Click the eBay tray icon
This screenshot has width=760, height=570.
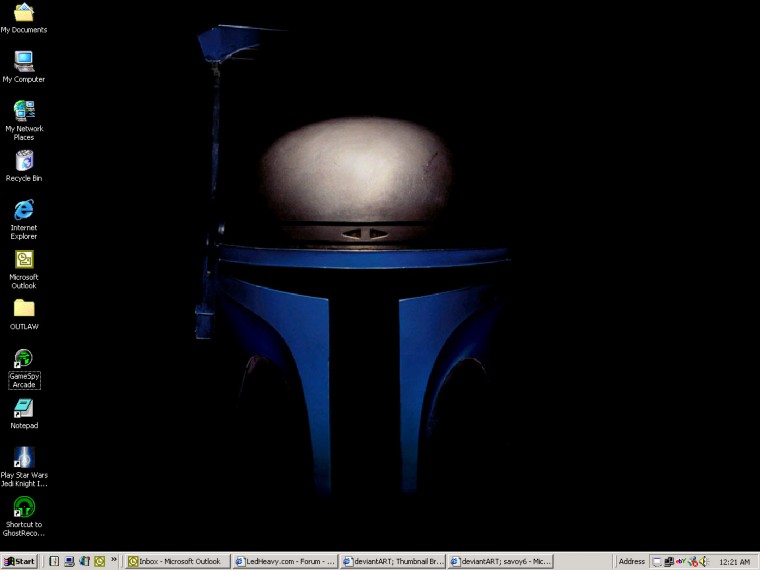(x=681, y=561)
